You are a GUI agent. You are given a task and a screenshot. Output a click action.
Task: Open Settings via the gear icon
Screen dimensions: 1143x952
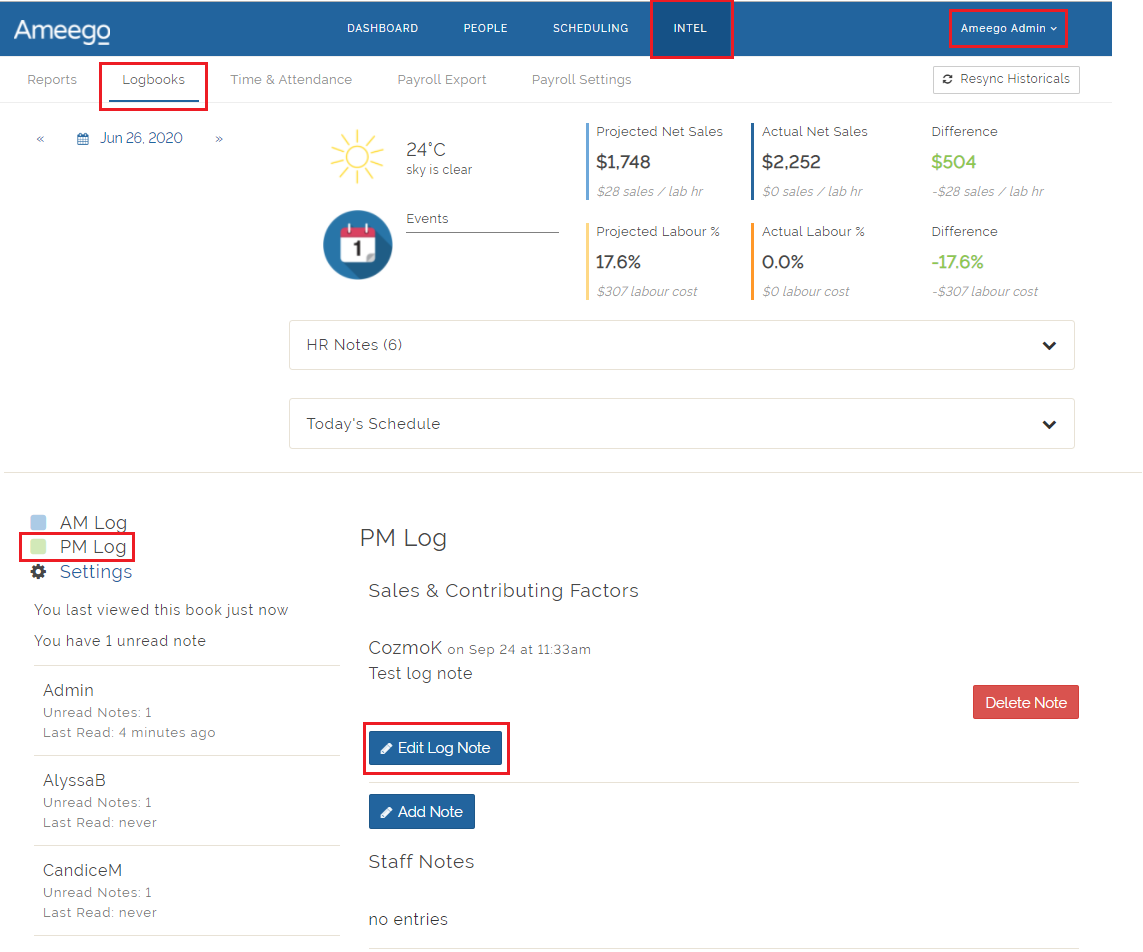click(x=39, y=572)
